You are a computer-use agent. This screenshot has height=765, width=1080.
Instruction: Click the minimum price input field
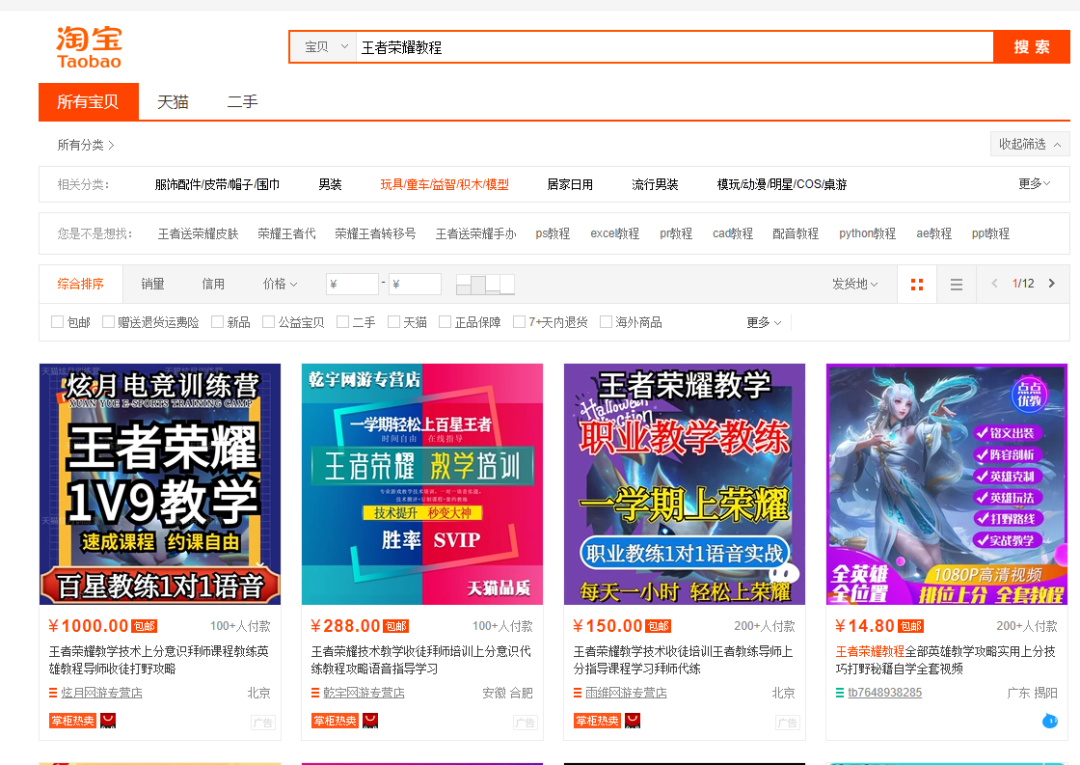point(352,284)
